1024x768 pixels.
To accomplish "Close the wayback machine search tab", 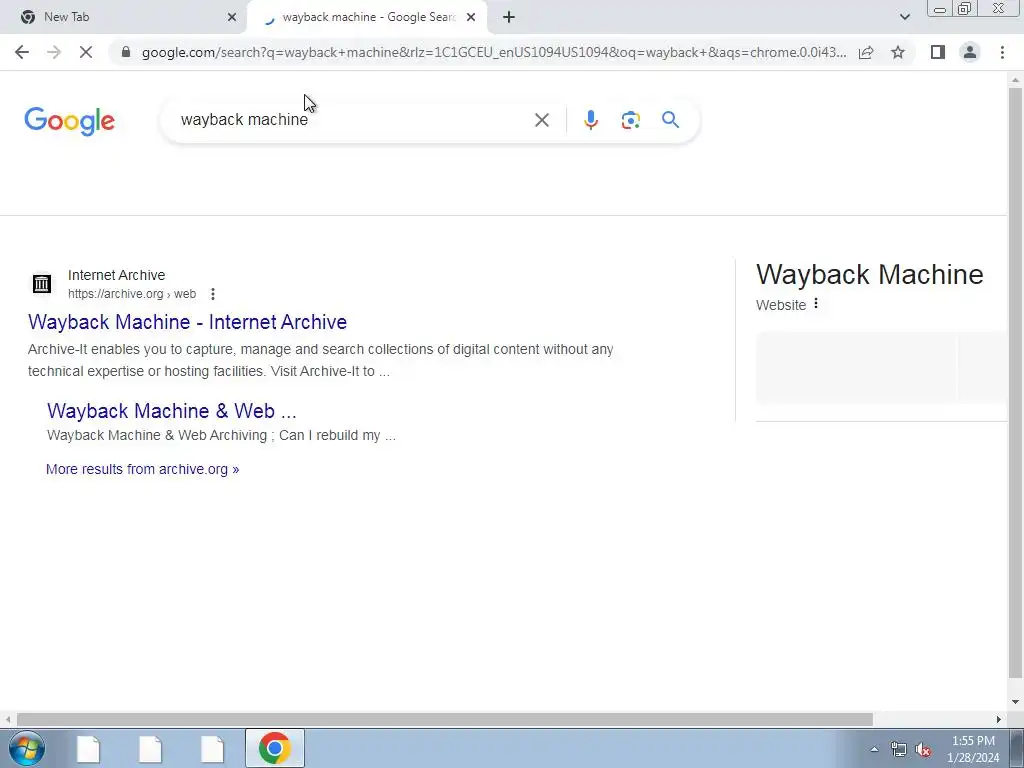I will tap(471, 17).
